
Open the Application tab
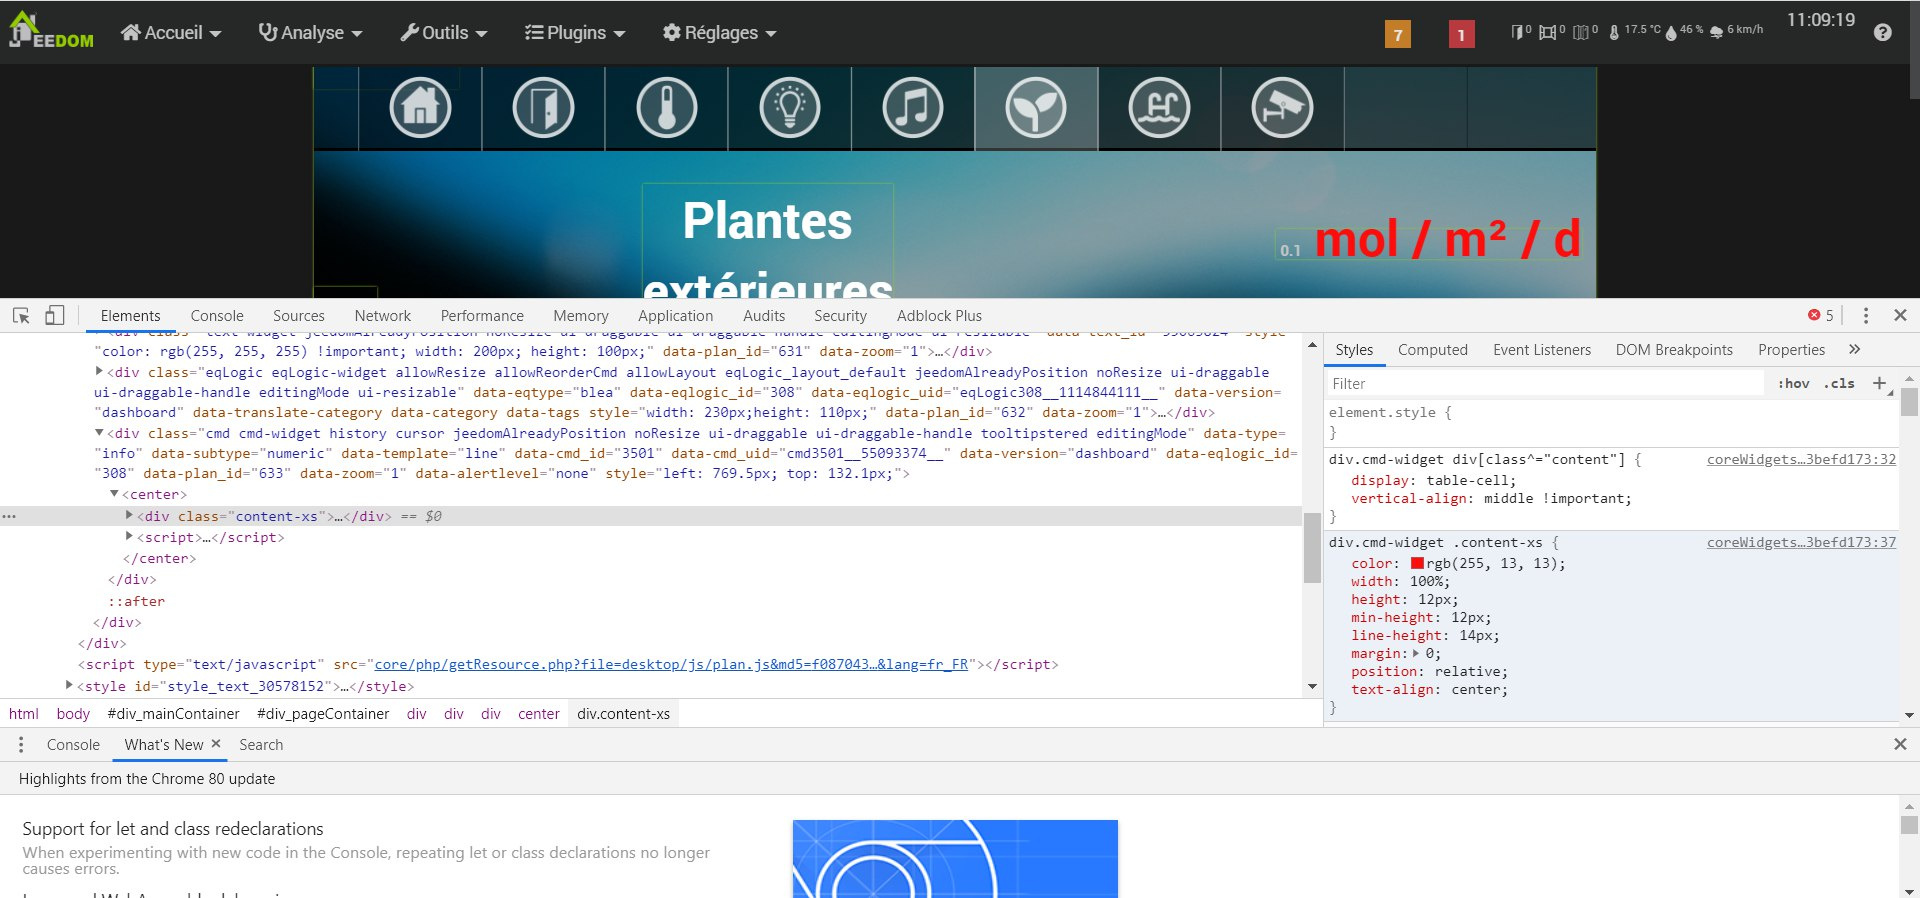pyautogui.click(x=676, y=315)
